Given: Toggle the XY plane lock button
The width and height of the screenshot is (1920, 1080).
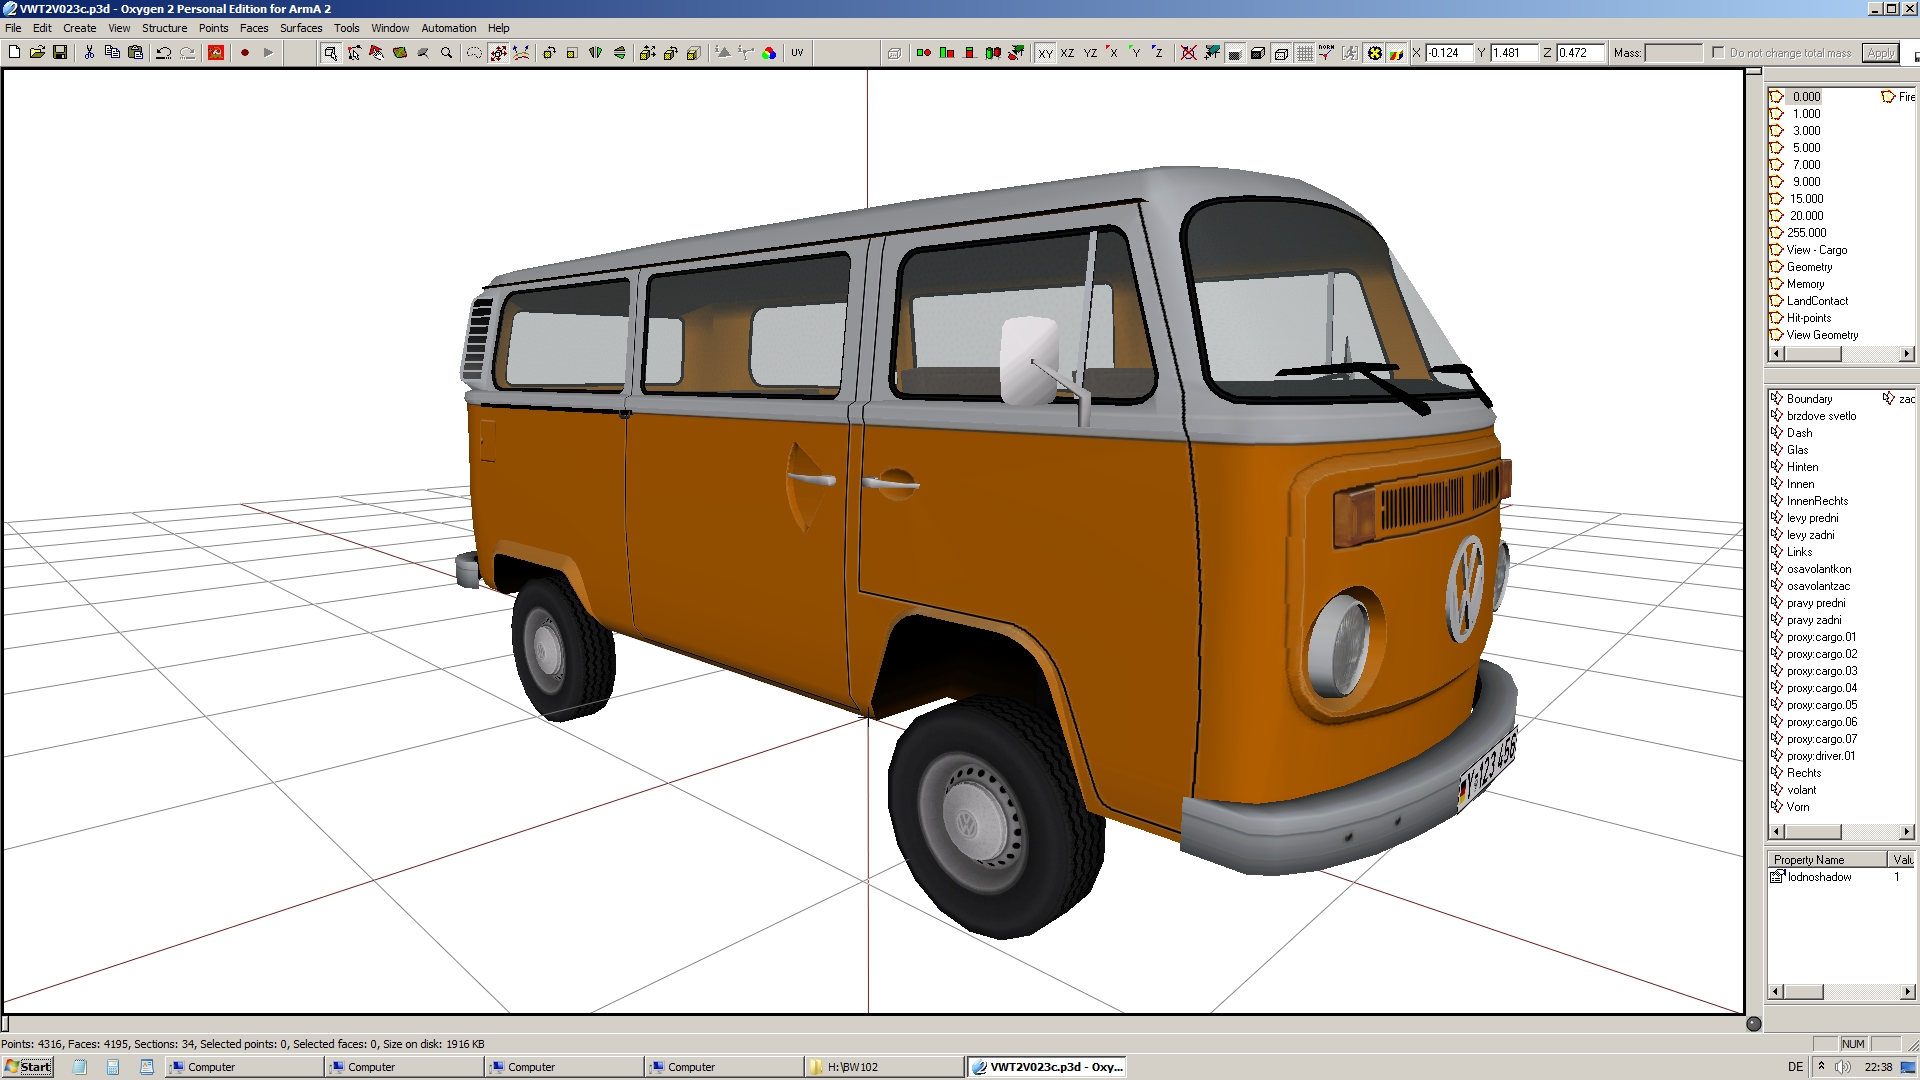Looking at the screenshot, I should click(1045, 53).
